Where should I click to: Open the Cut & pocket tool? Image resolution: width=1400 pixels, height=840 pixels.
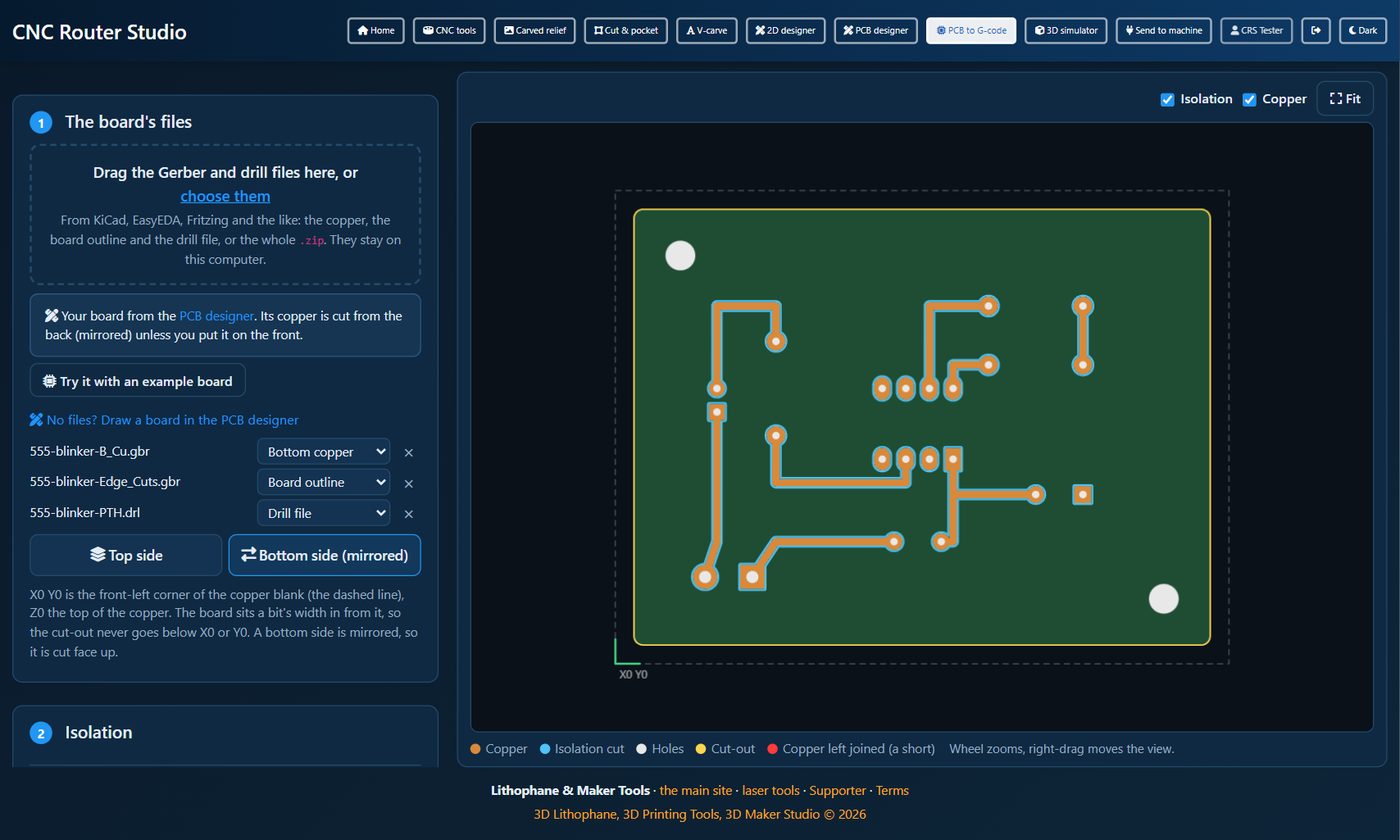point(626,30)
